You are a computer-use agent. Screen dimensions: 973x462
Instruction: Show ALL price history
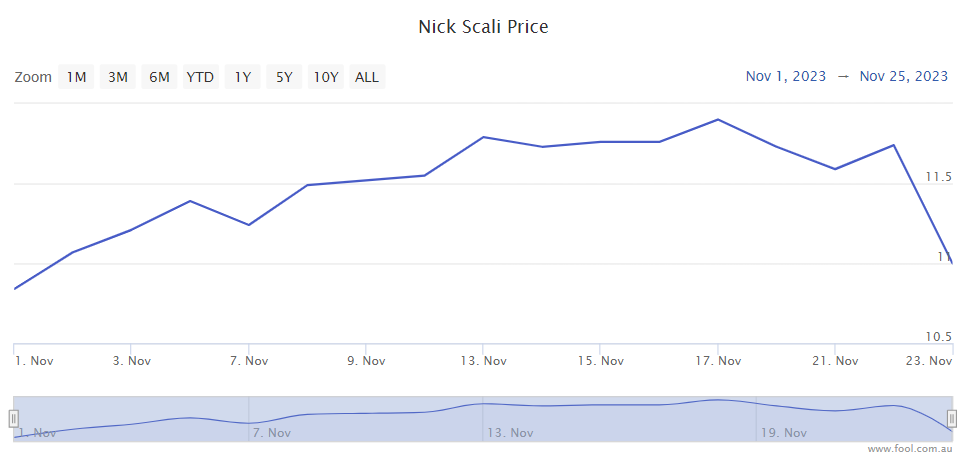coord(367,77)
